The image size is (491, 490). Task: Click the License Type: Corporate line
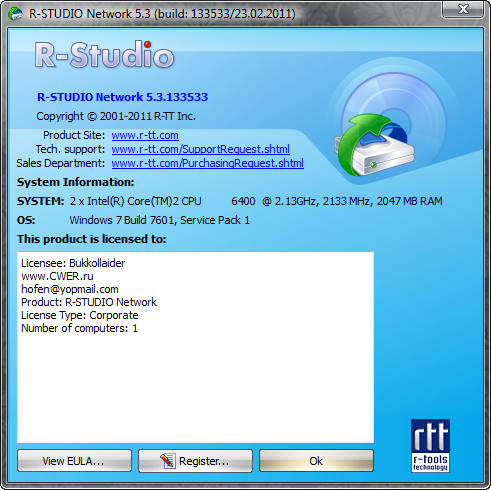click(x=80, y=315)
